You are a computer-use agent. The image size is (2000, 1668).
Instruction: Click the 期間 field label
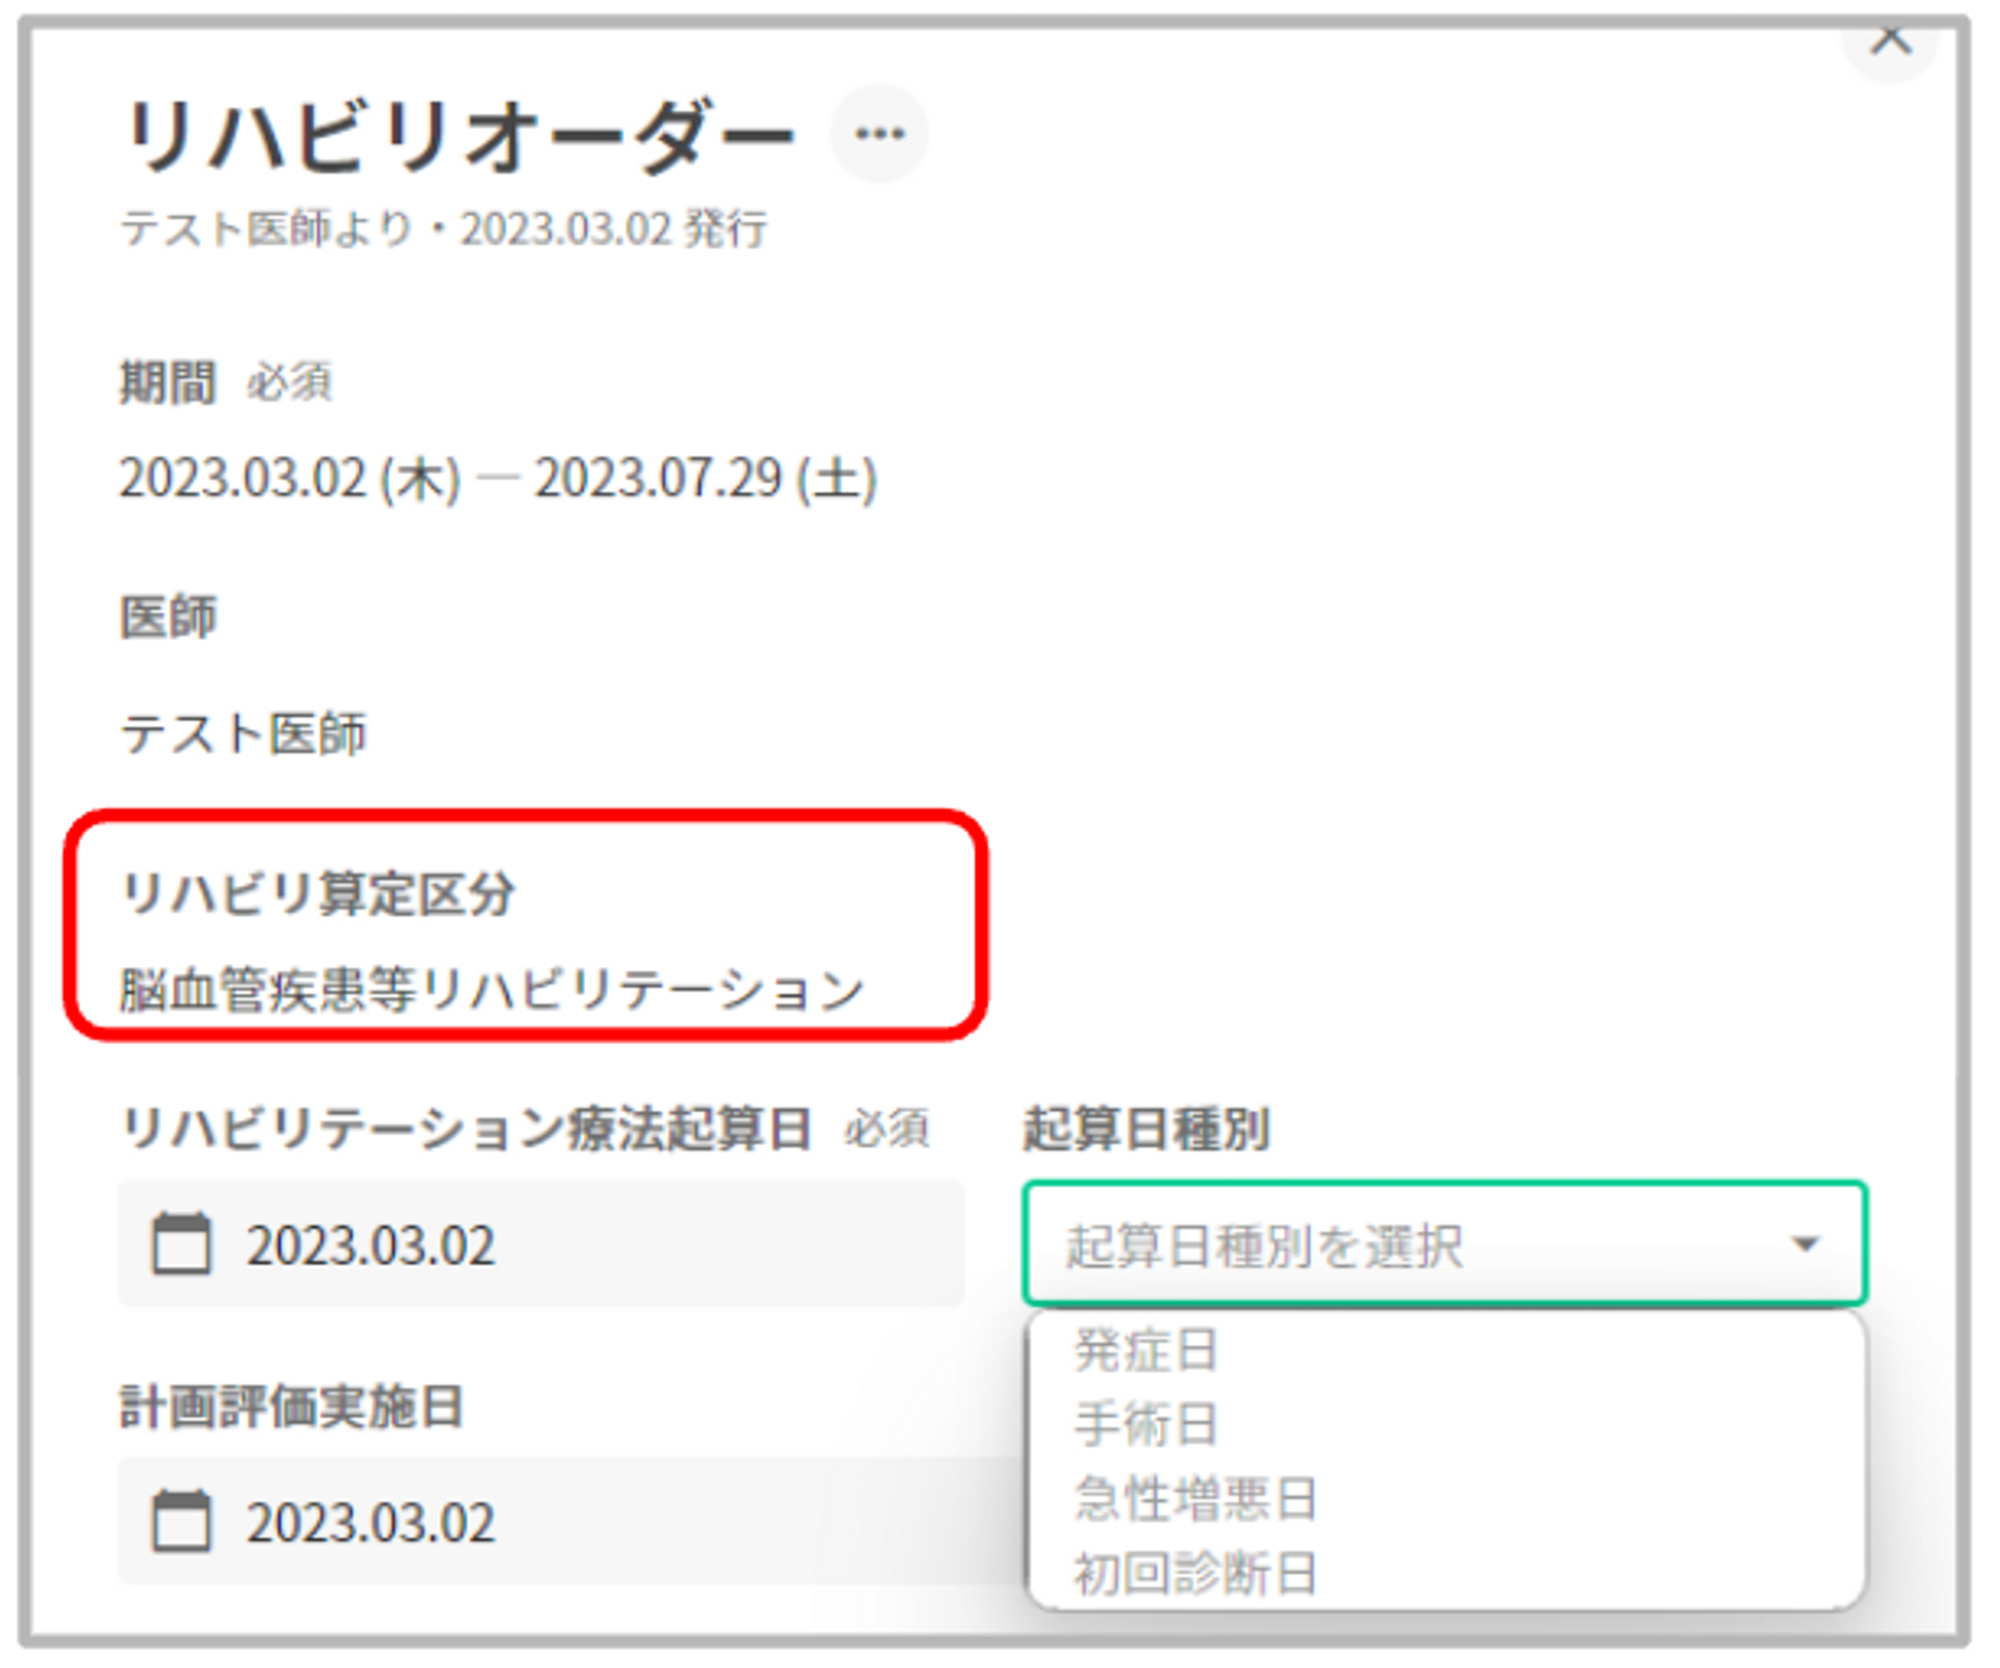(x=167, y=382)
